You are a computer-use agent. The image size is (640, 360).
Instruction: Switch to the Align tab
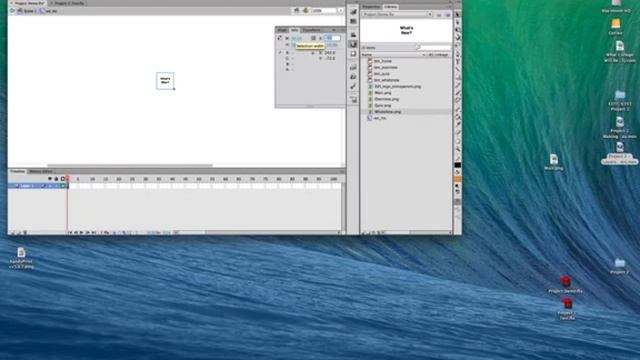pyautogui.click(x=282, y=30)
